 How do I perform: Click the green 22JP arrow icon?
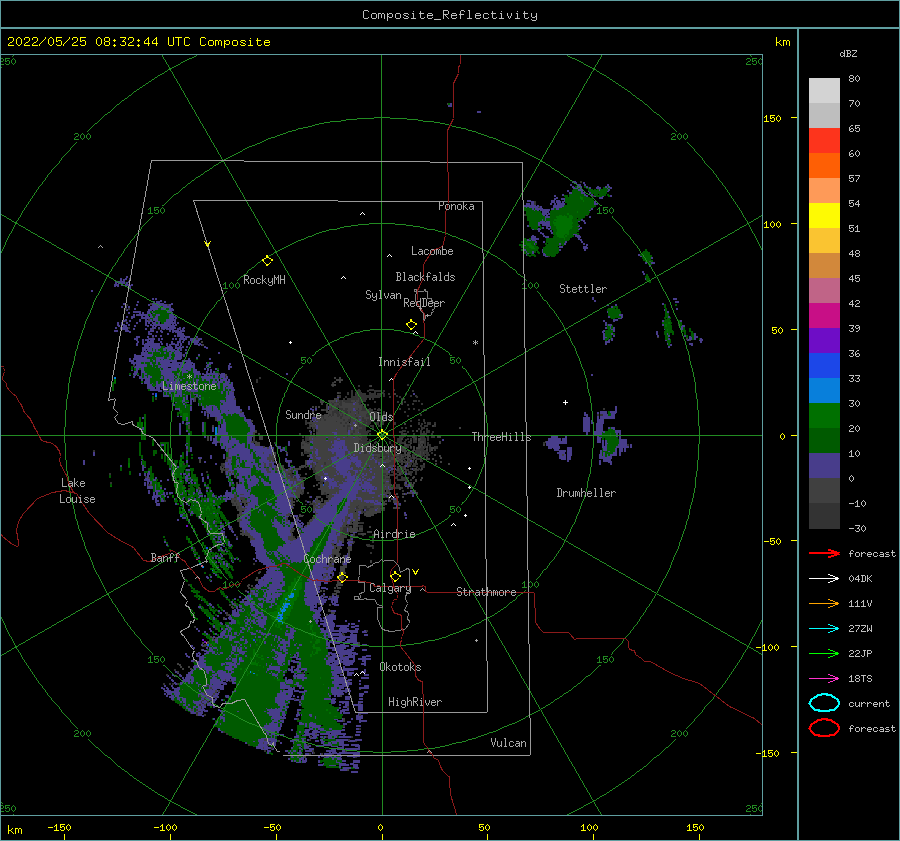pos(824,653)
